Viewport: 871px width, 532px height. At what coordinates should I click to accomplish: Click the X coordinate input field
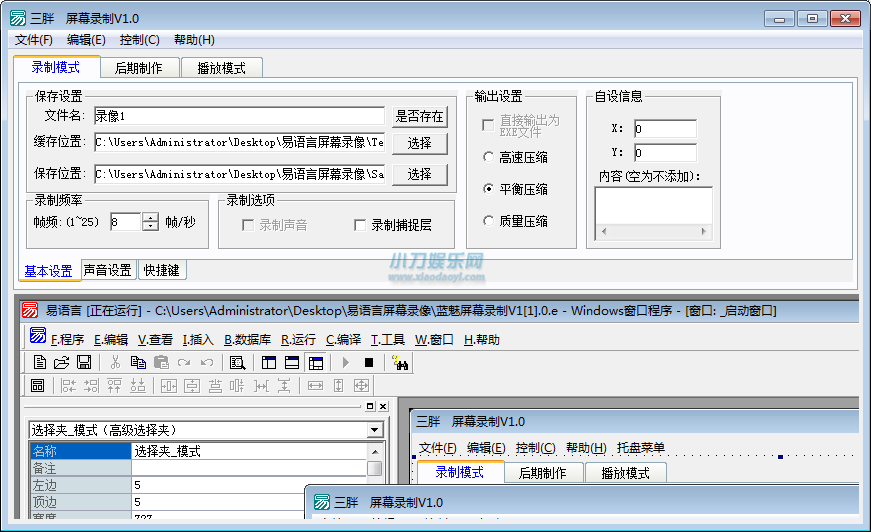665,129
